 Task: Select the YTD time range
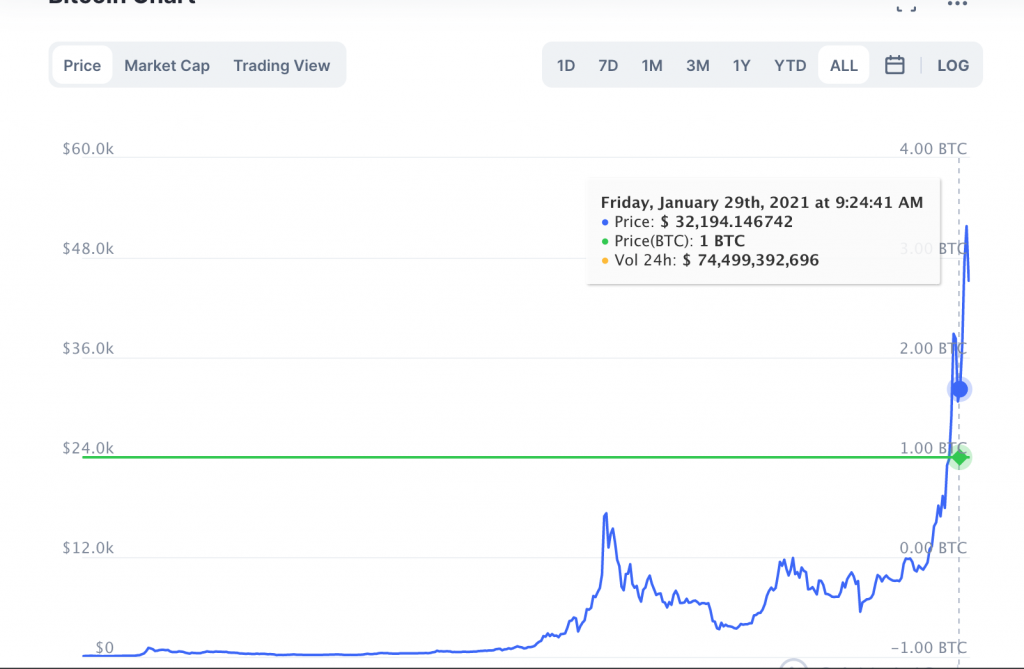point(790,65)
